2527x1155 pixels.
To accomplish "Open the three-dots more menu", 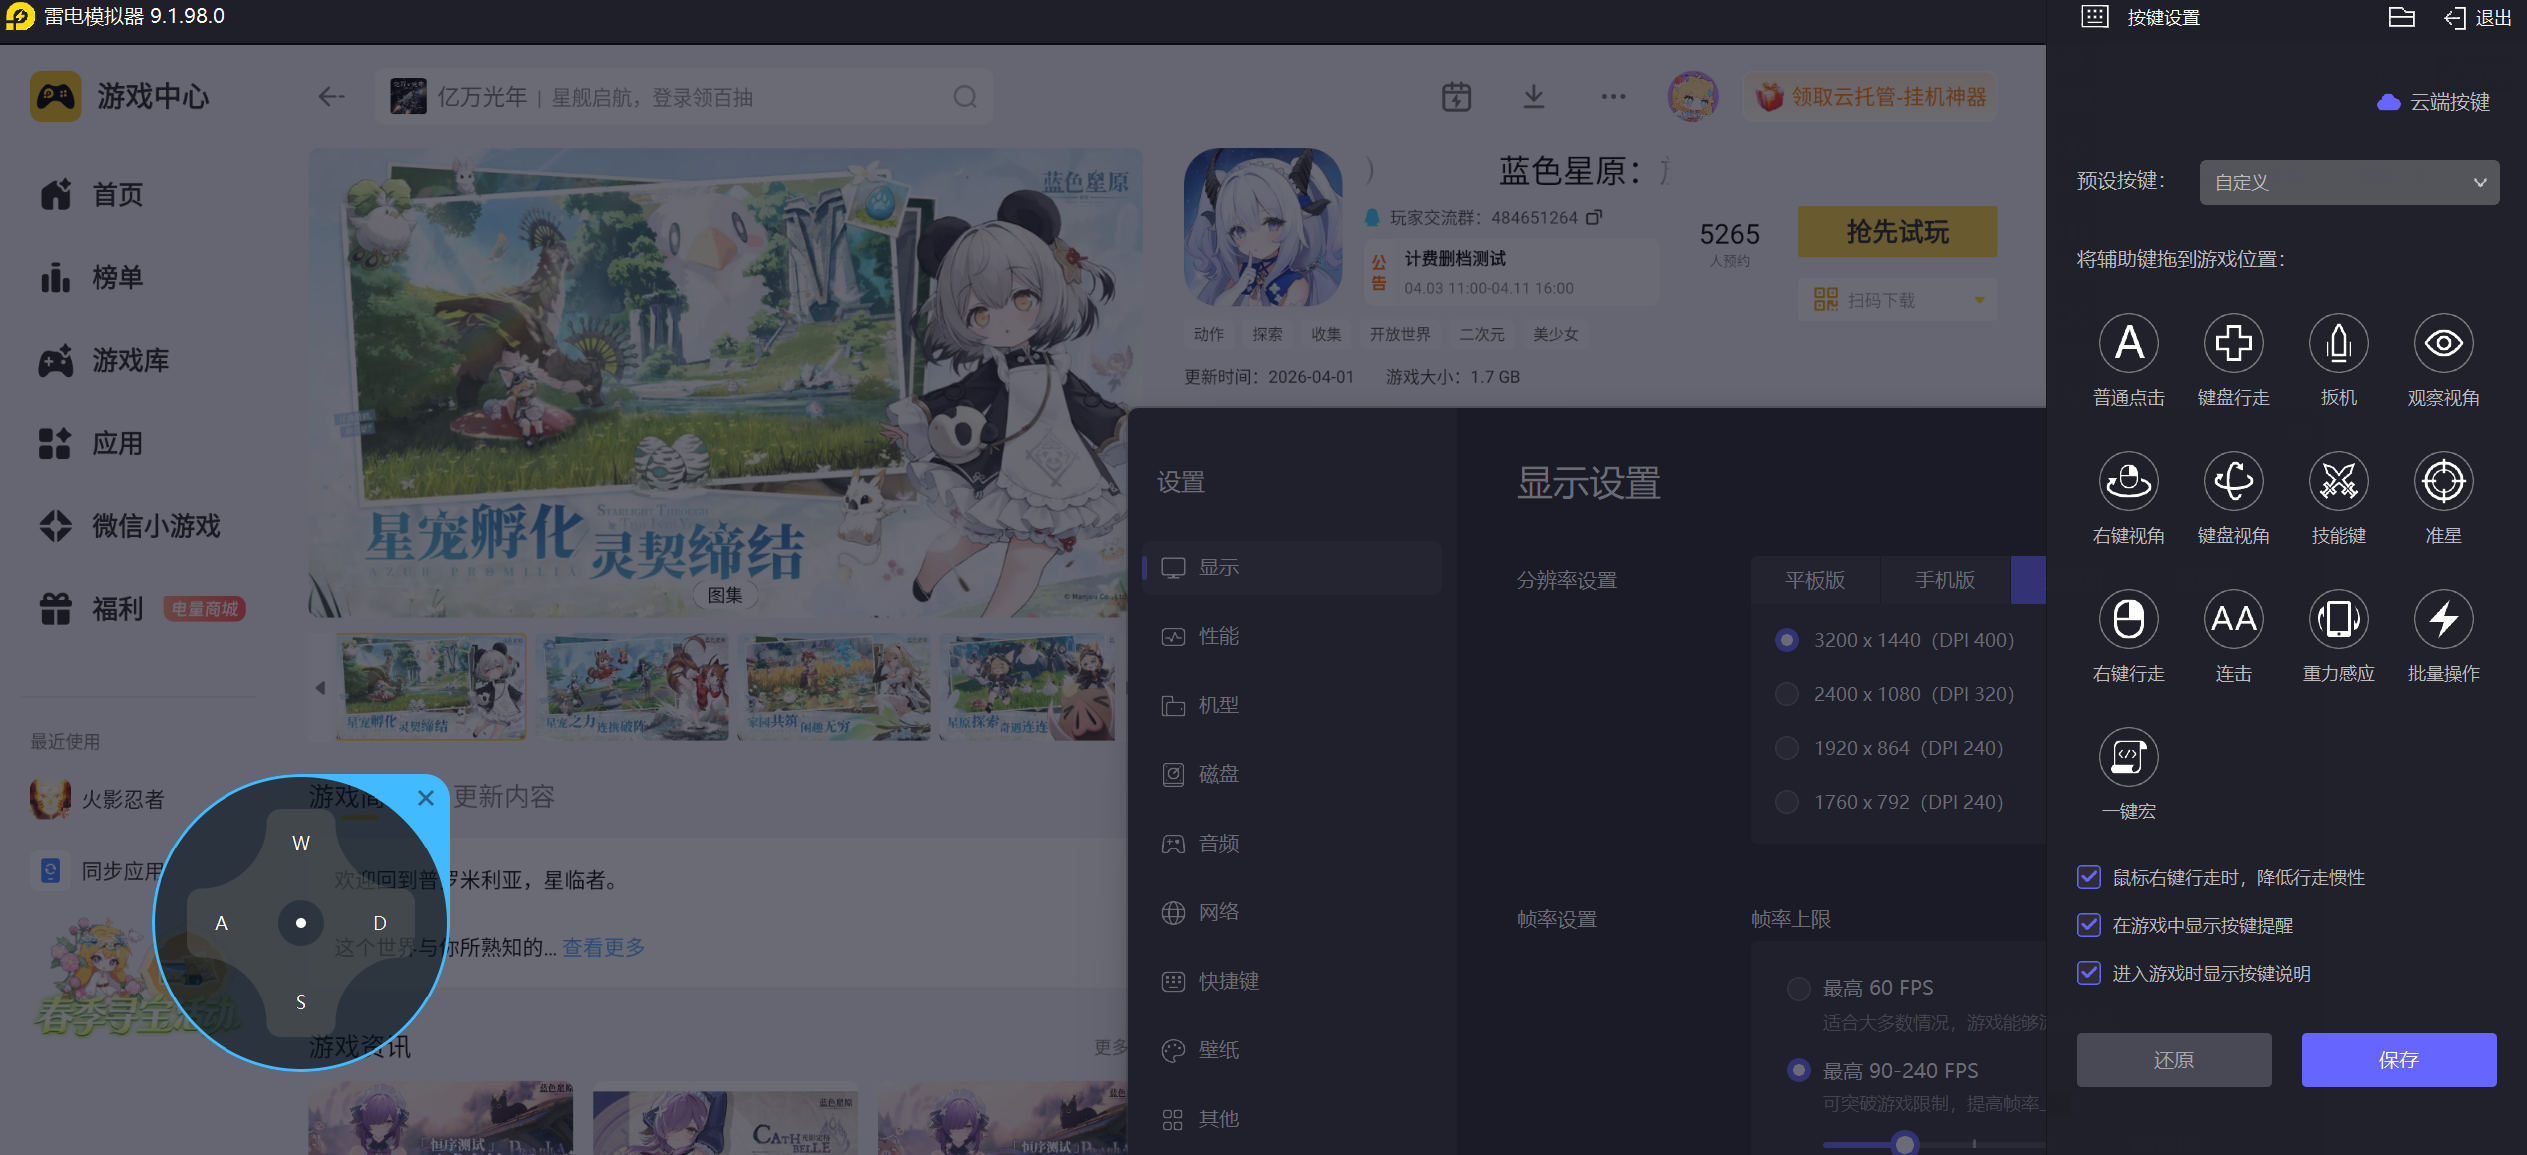I will [1613, 97].
